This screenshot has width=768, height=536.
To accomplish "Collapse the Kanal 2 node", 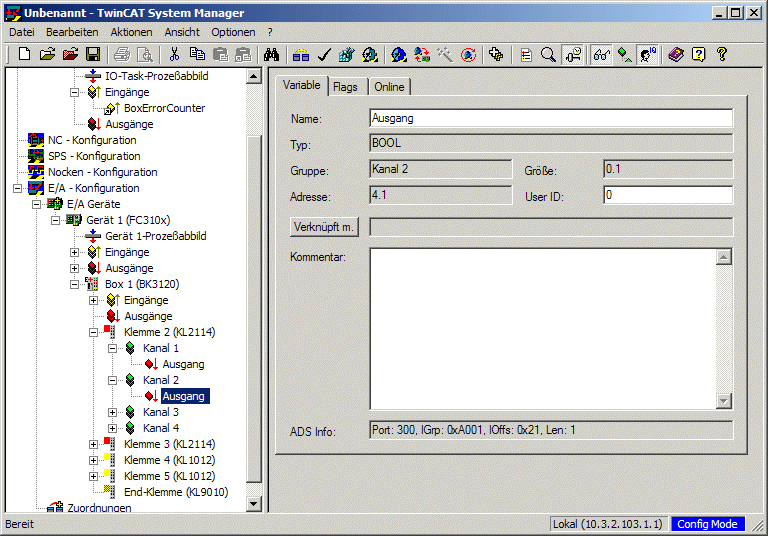I will (x=113, y=380).
